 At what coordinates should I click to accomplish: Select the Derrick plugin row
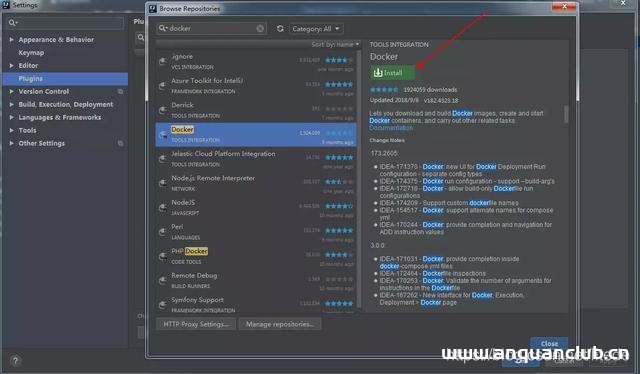click(256, 110)
